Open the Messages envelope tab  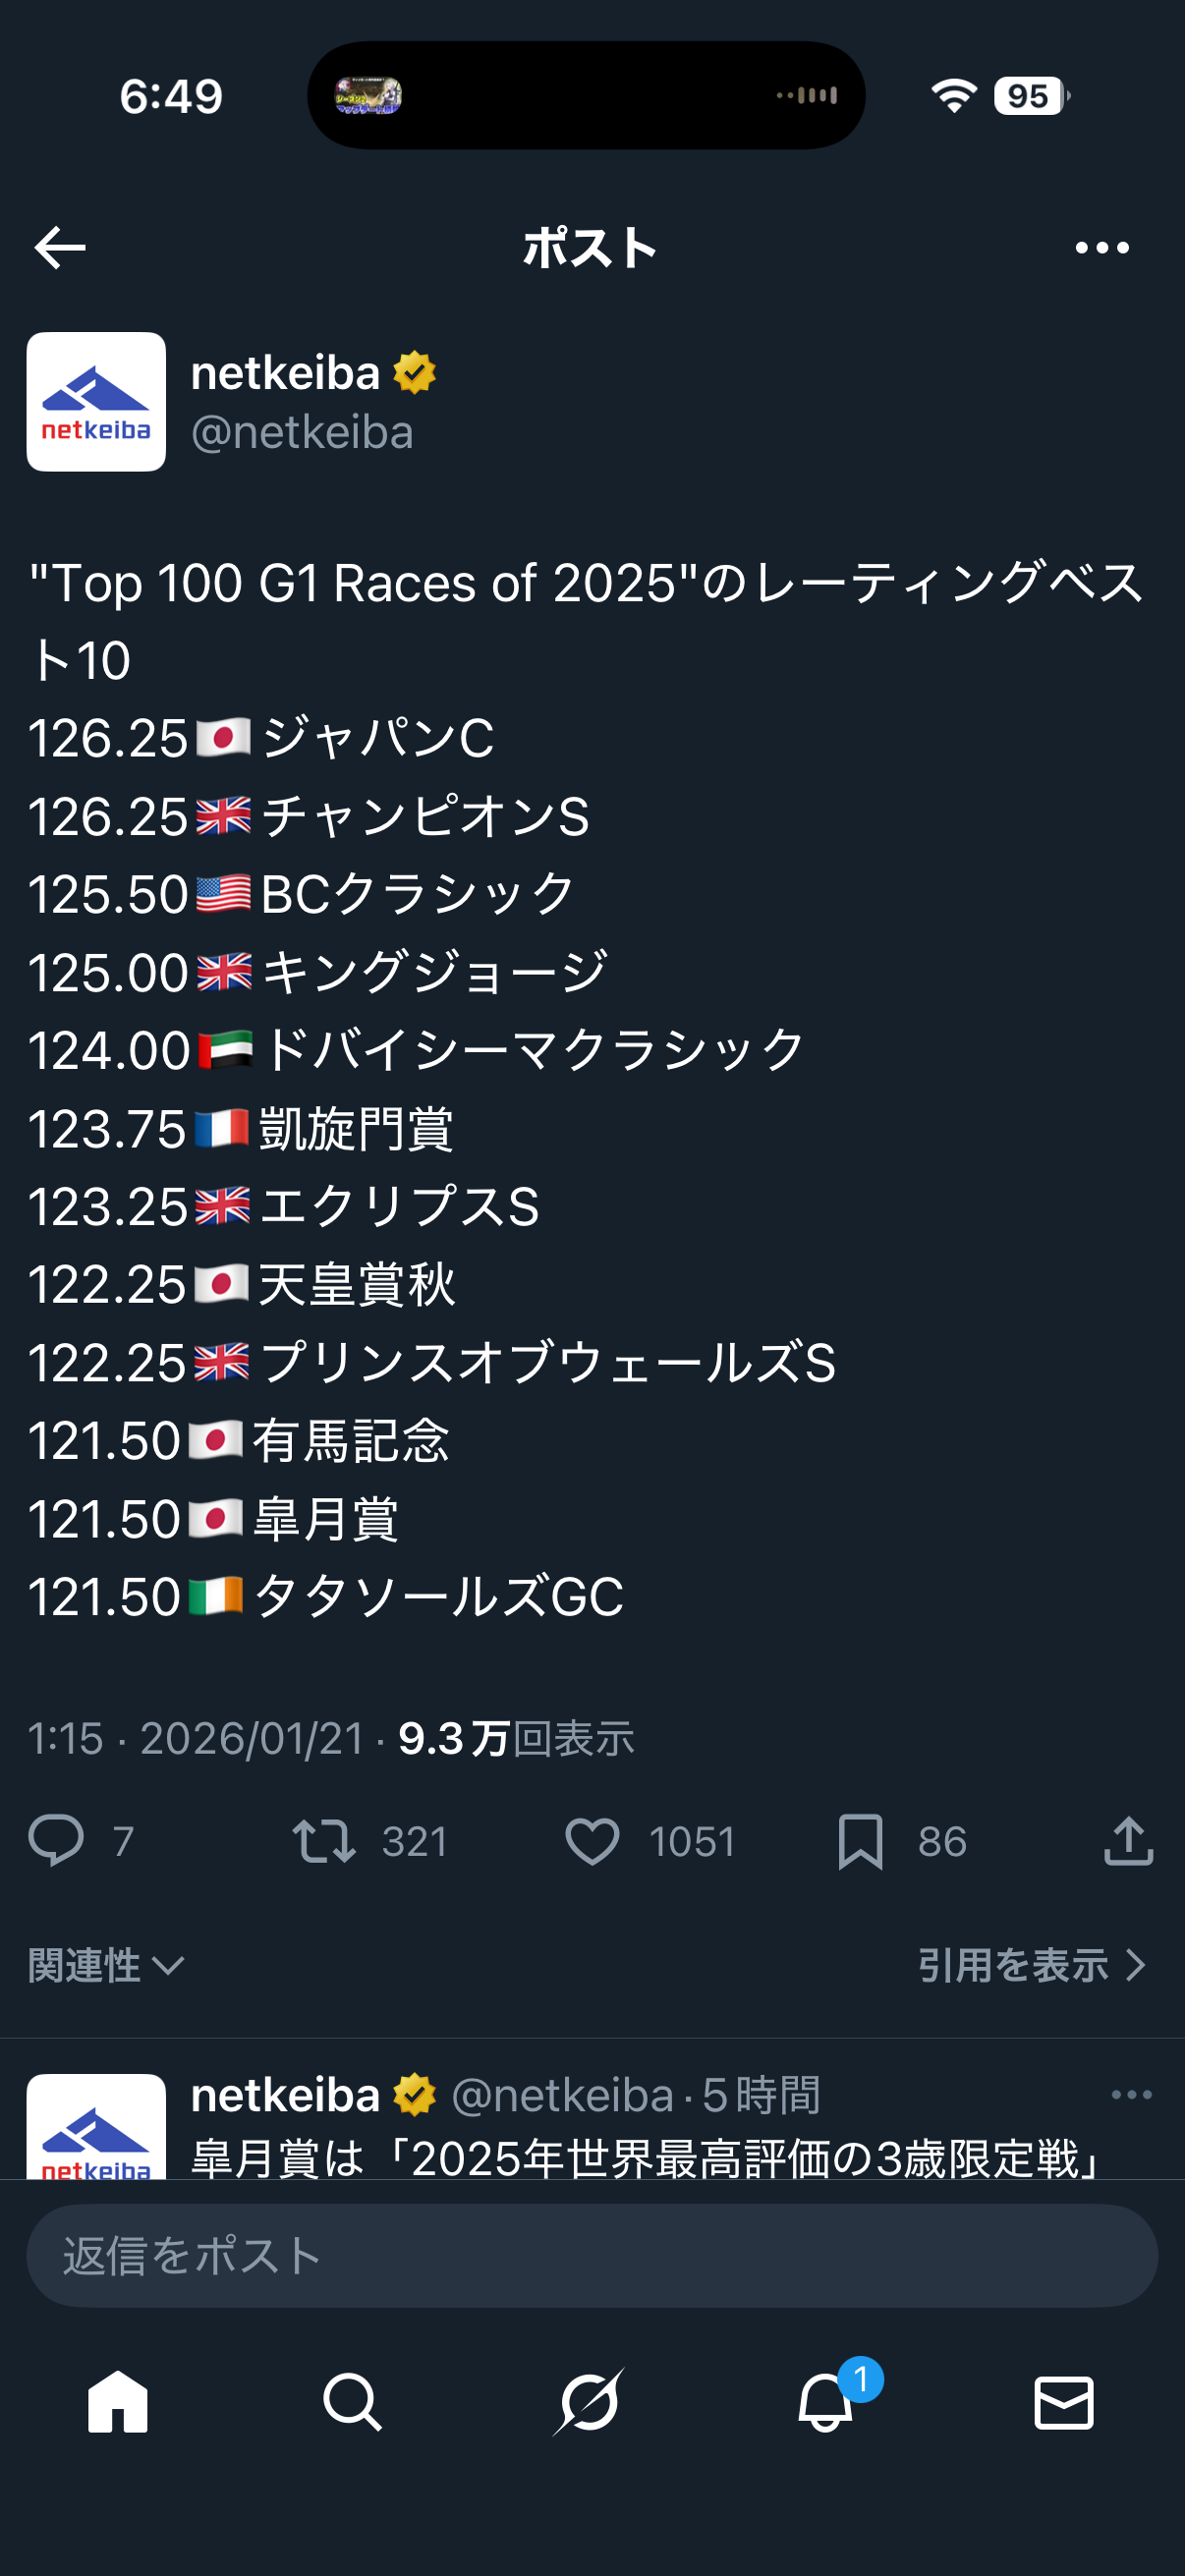click(1063, 2402)
